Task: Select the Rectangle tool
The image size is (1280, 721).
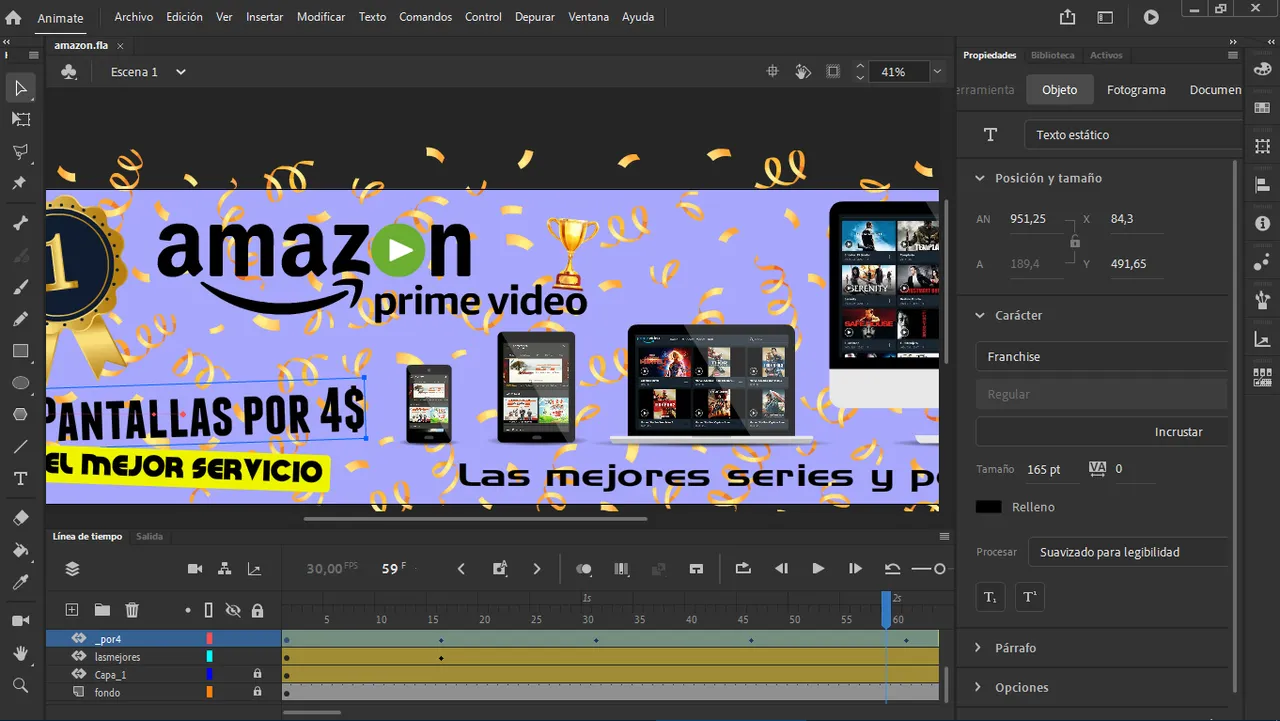Action: pyautogui.click(x=20, y=351)
